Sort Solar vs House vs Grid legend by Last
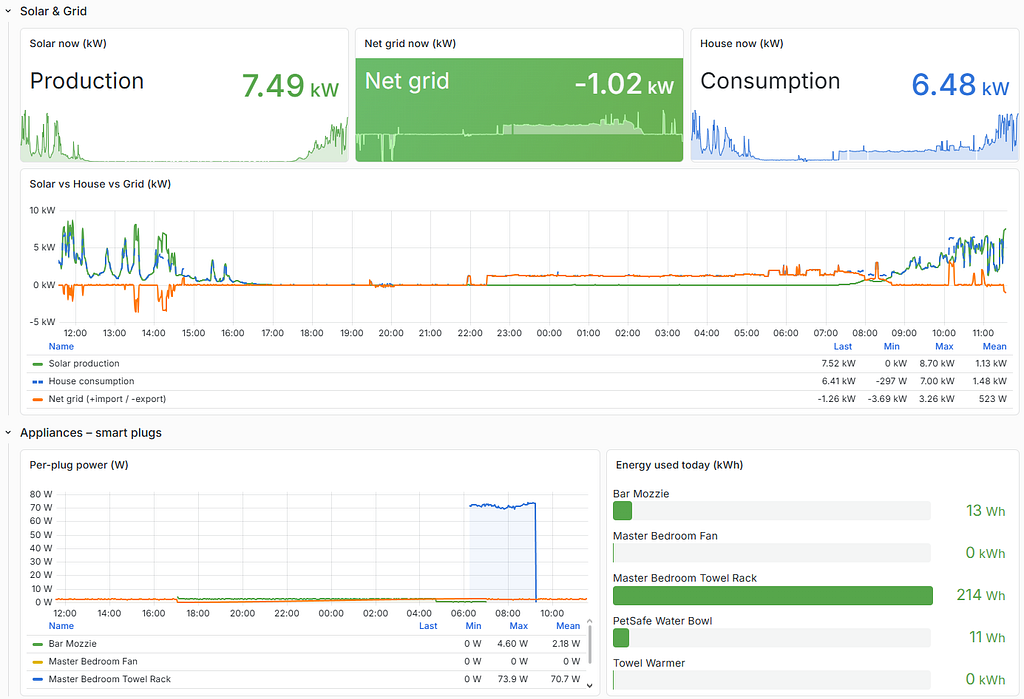1024x699 pixels. [842, 347]
